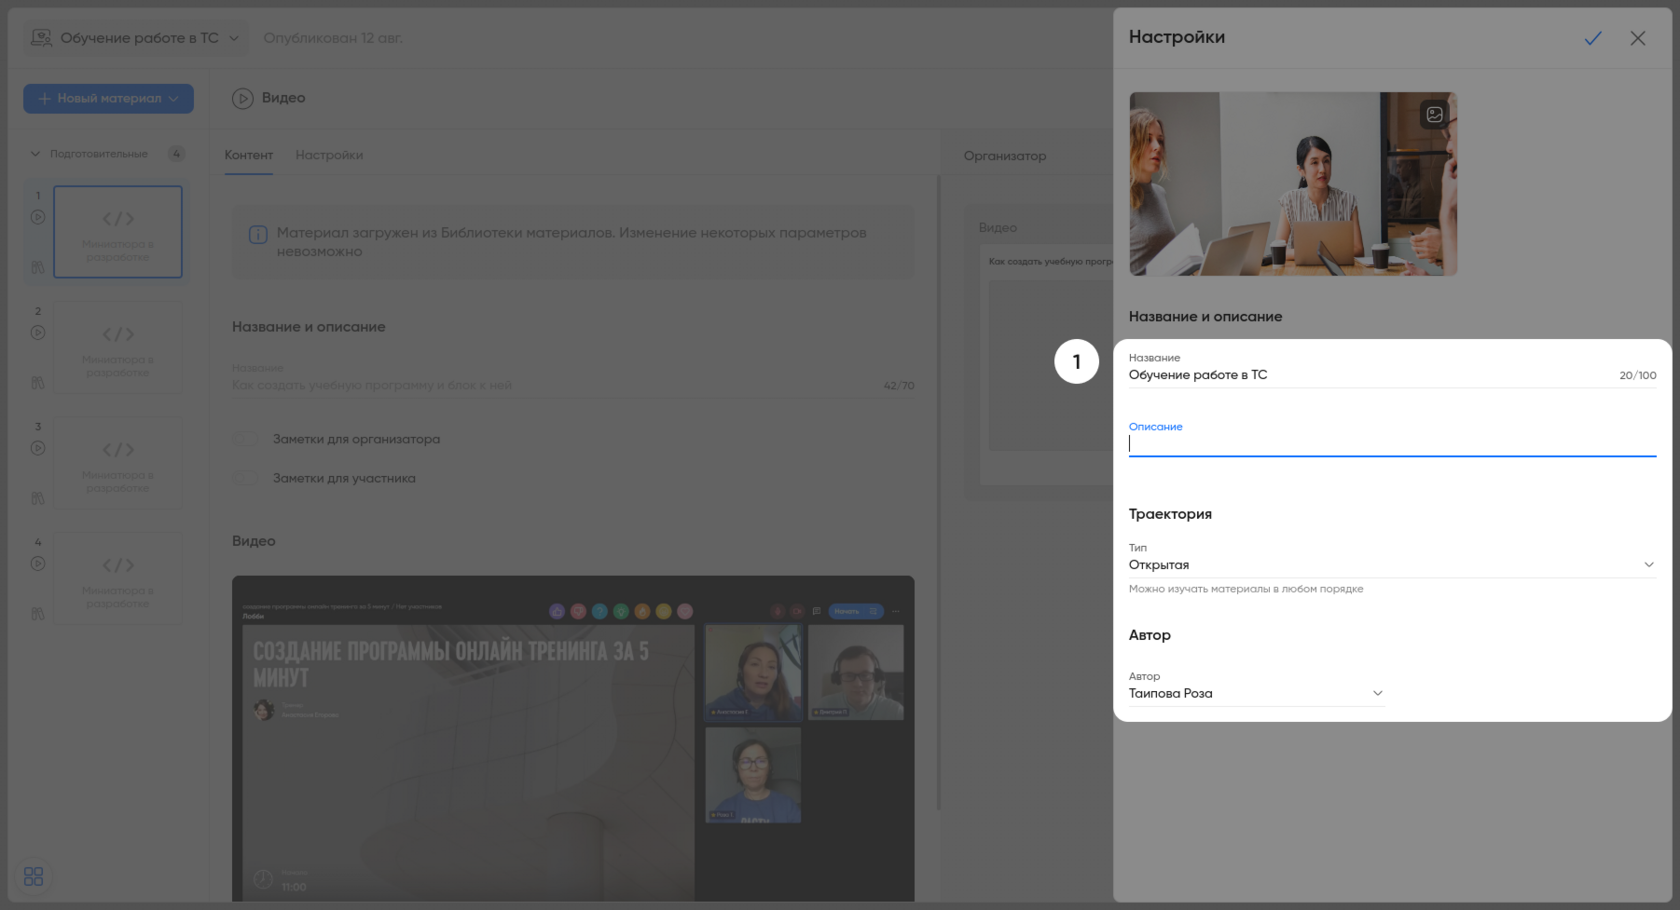Viewport: 1680px width, 910px height.
Task: Switch to the Настройки tab
Action: 329,155
